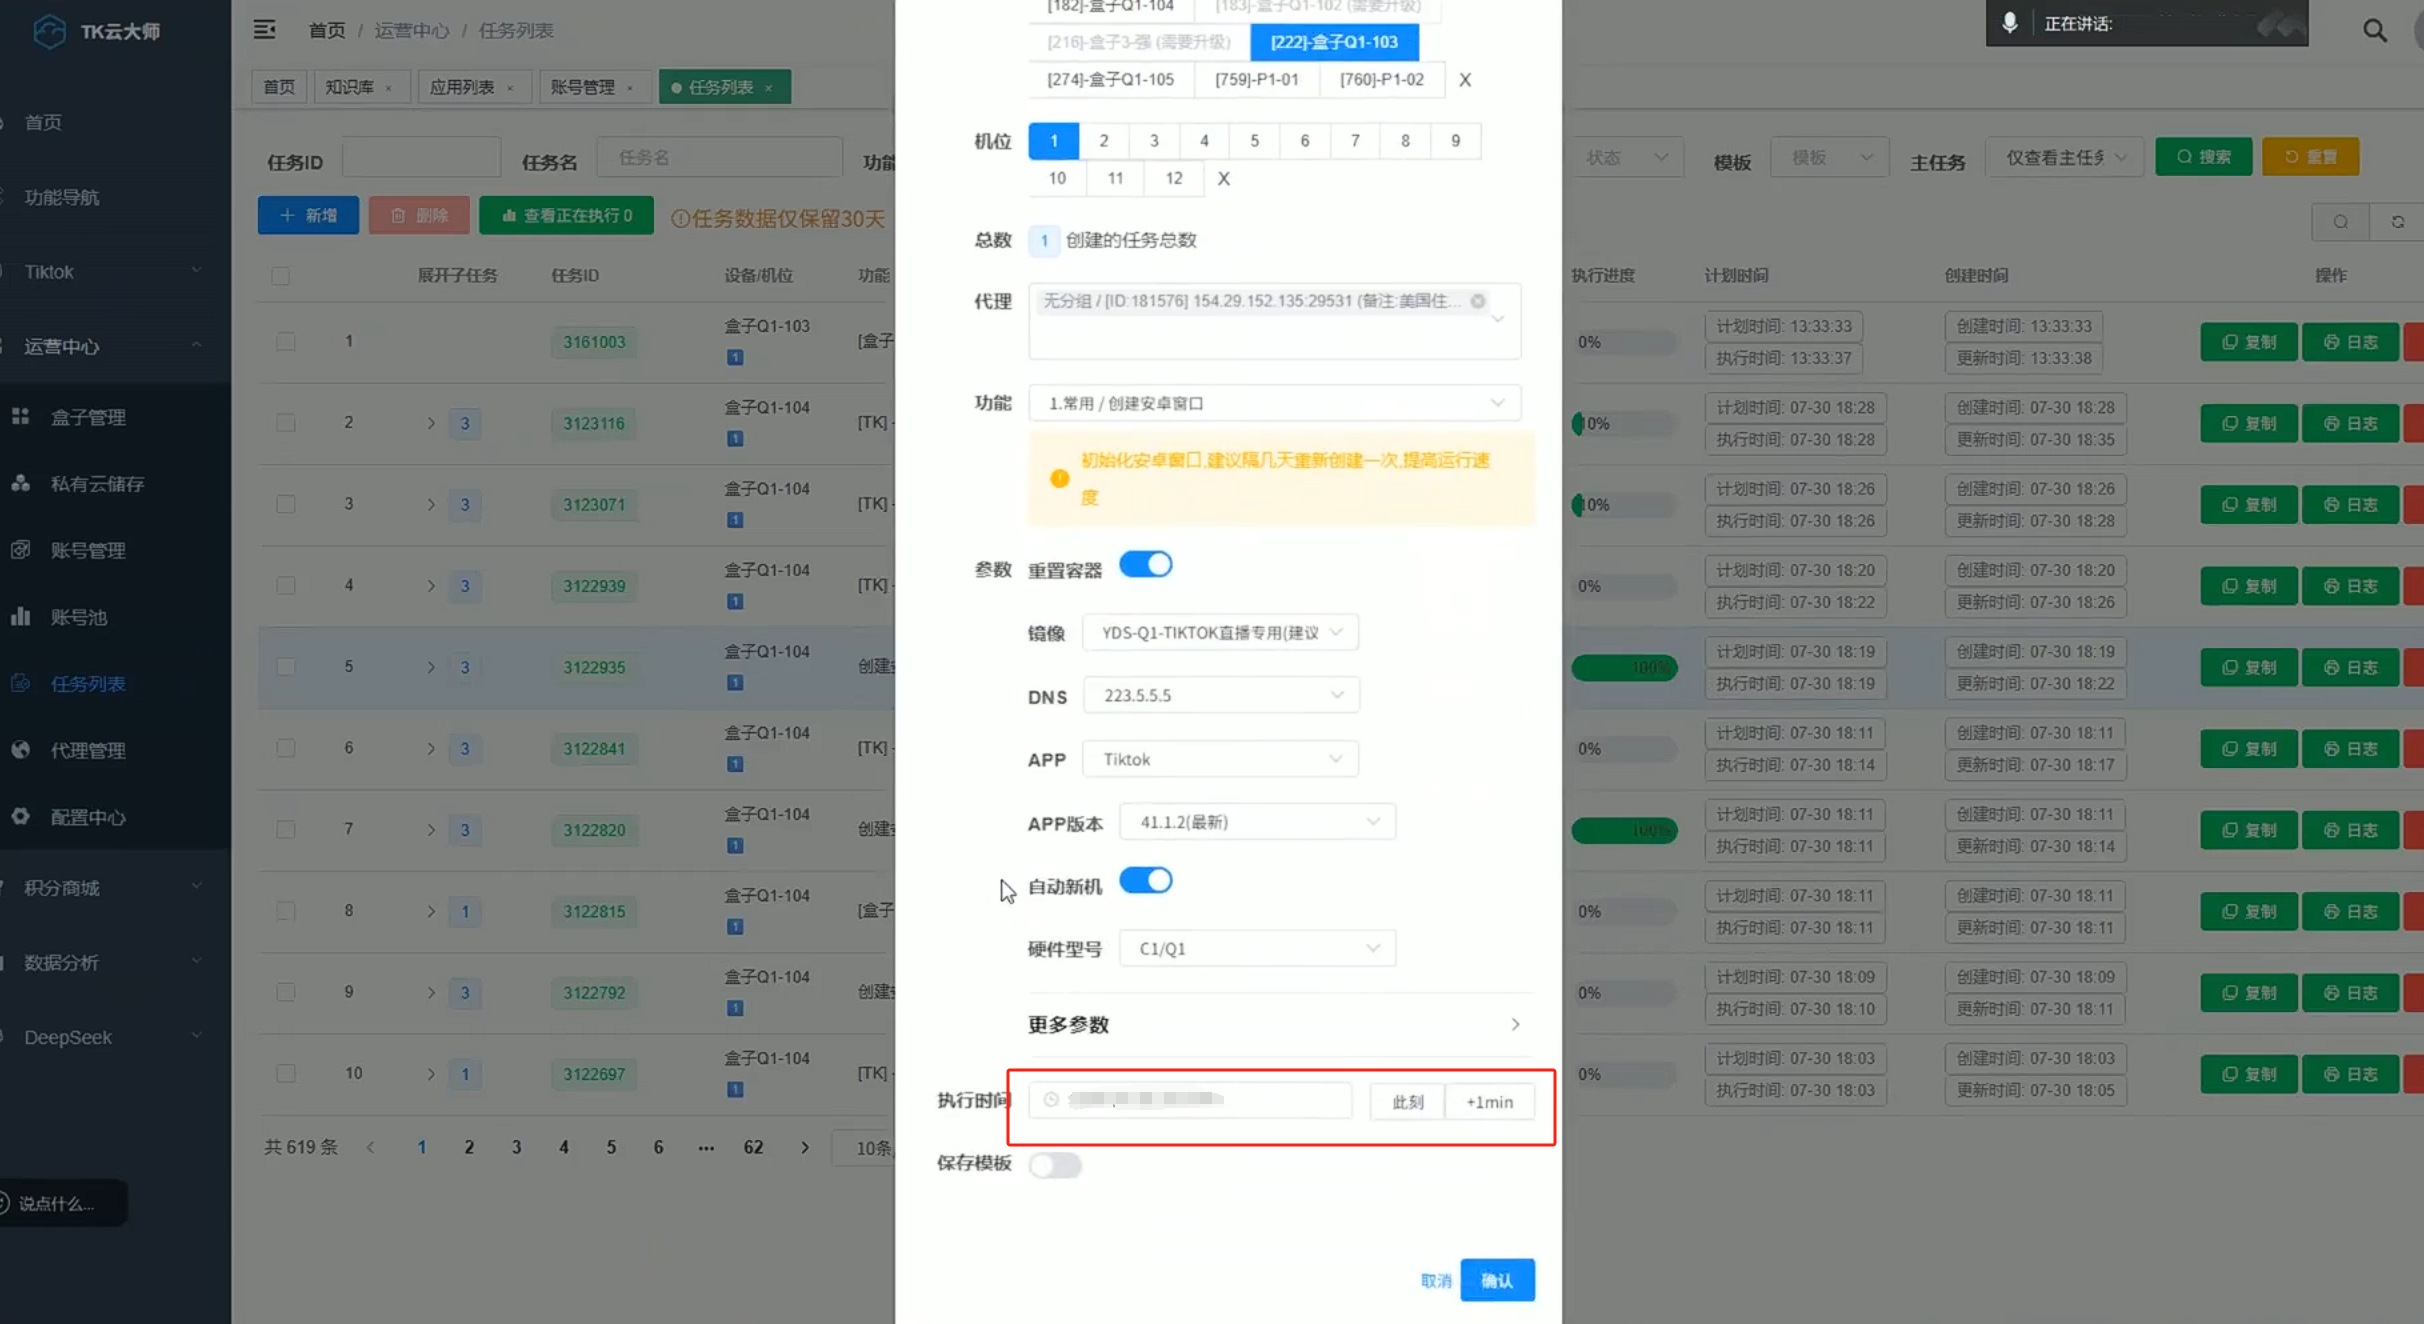
Task: Turn off the 重置容器 switch
Action: tap(1145, 565)
